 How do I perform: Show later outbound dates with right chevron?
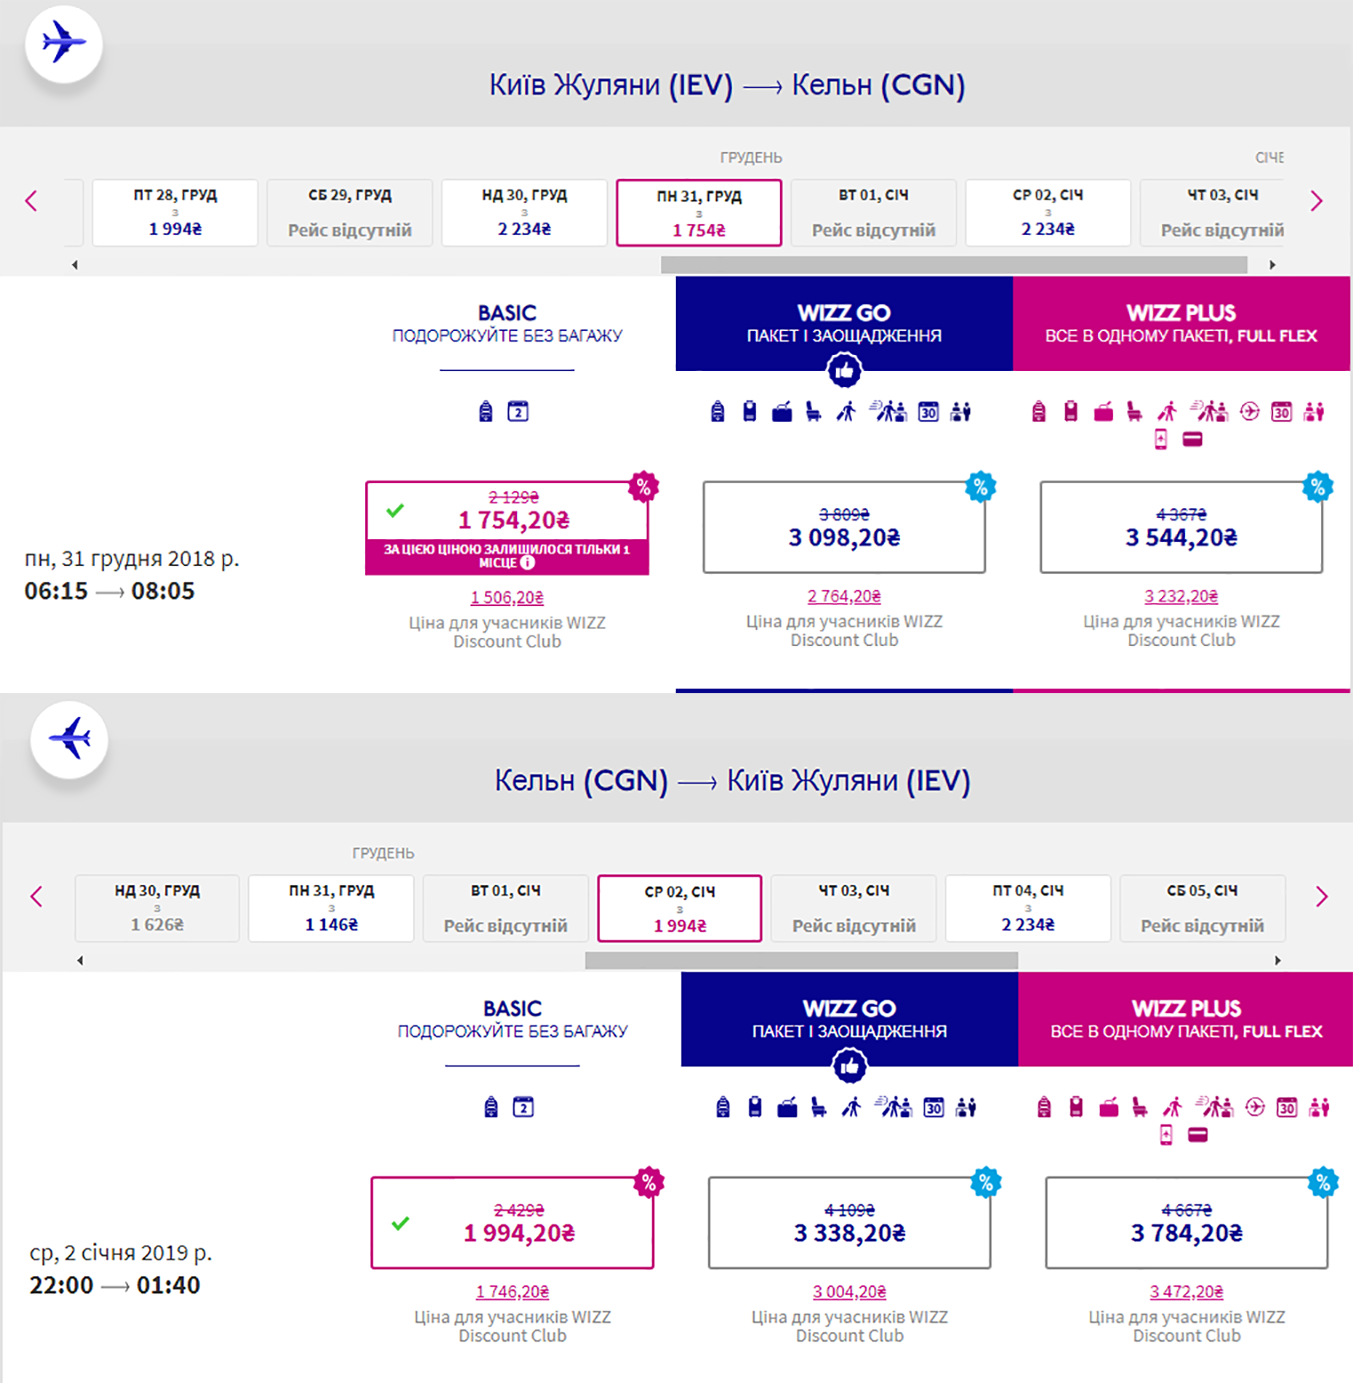[1316, 201]
